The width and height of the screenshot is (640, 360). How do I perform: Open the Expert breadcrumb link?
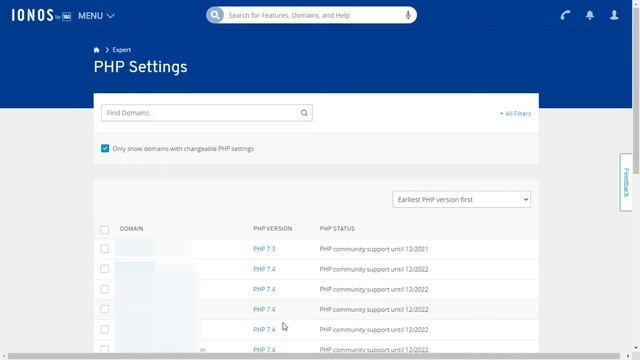(x=122, y=50)
